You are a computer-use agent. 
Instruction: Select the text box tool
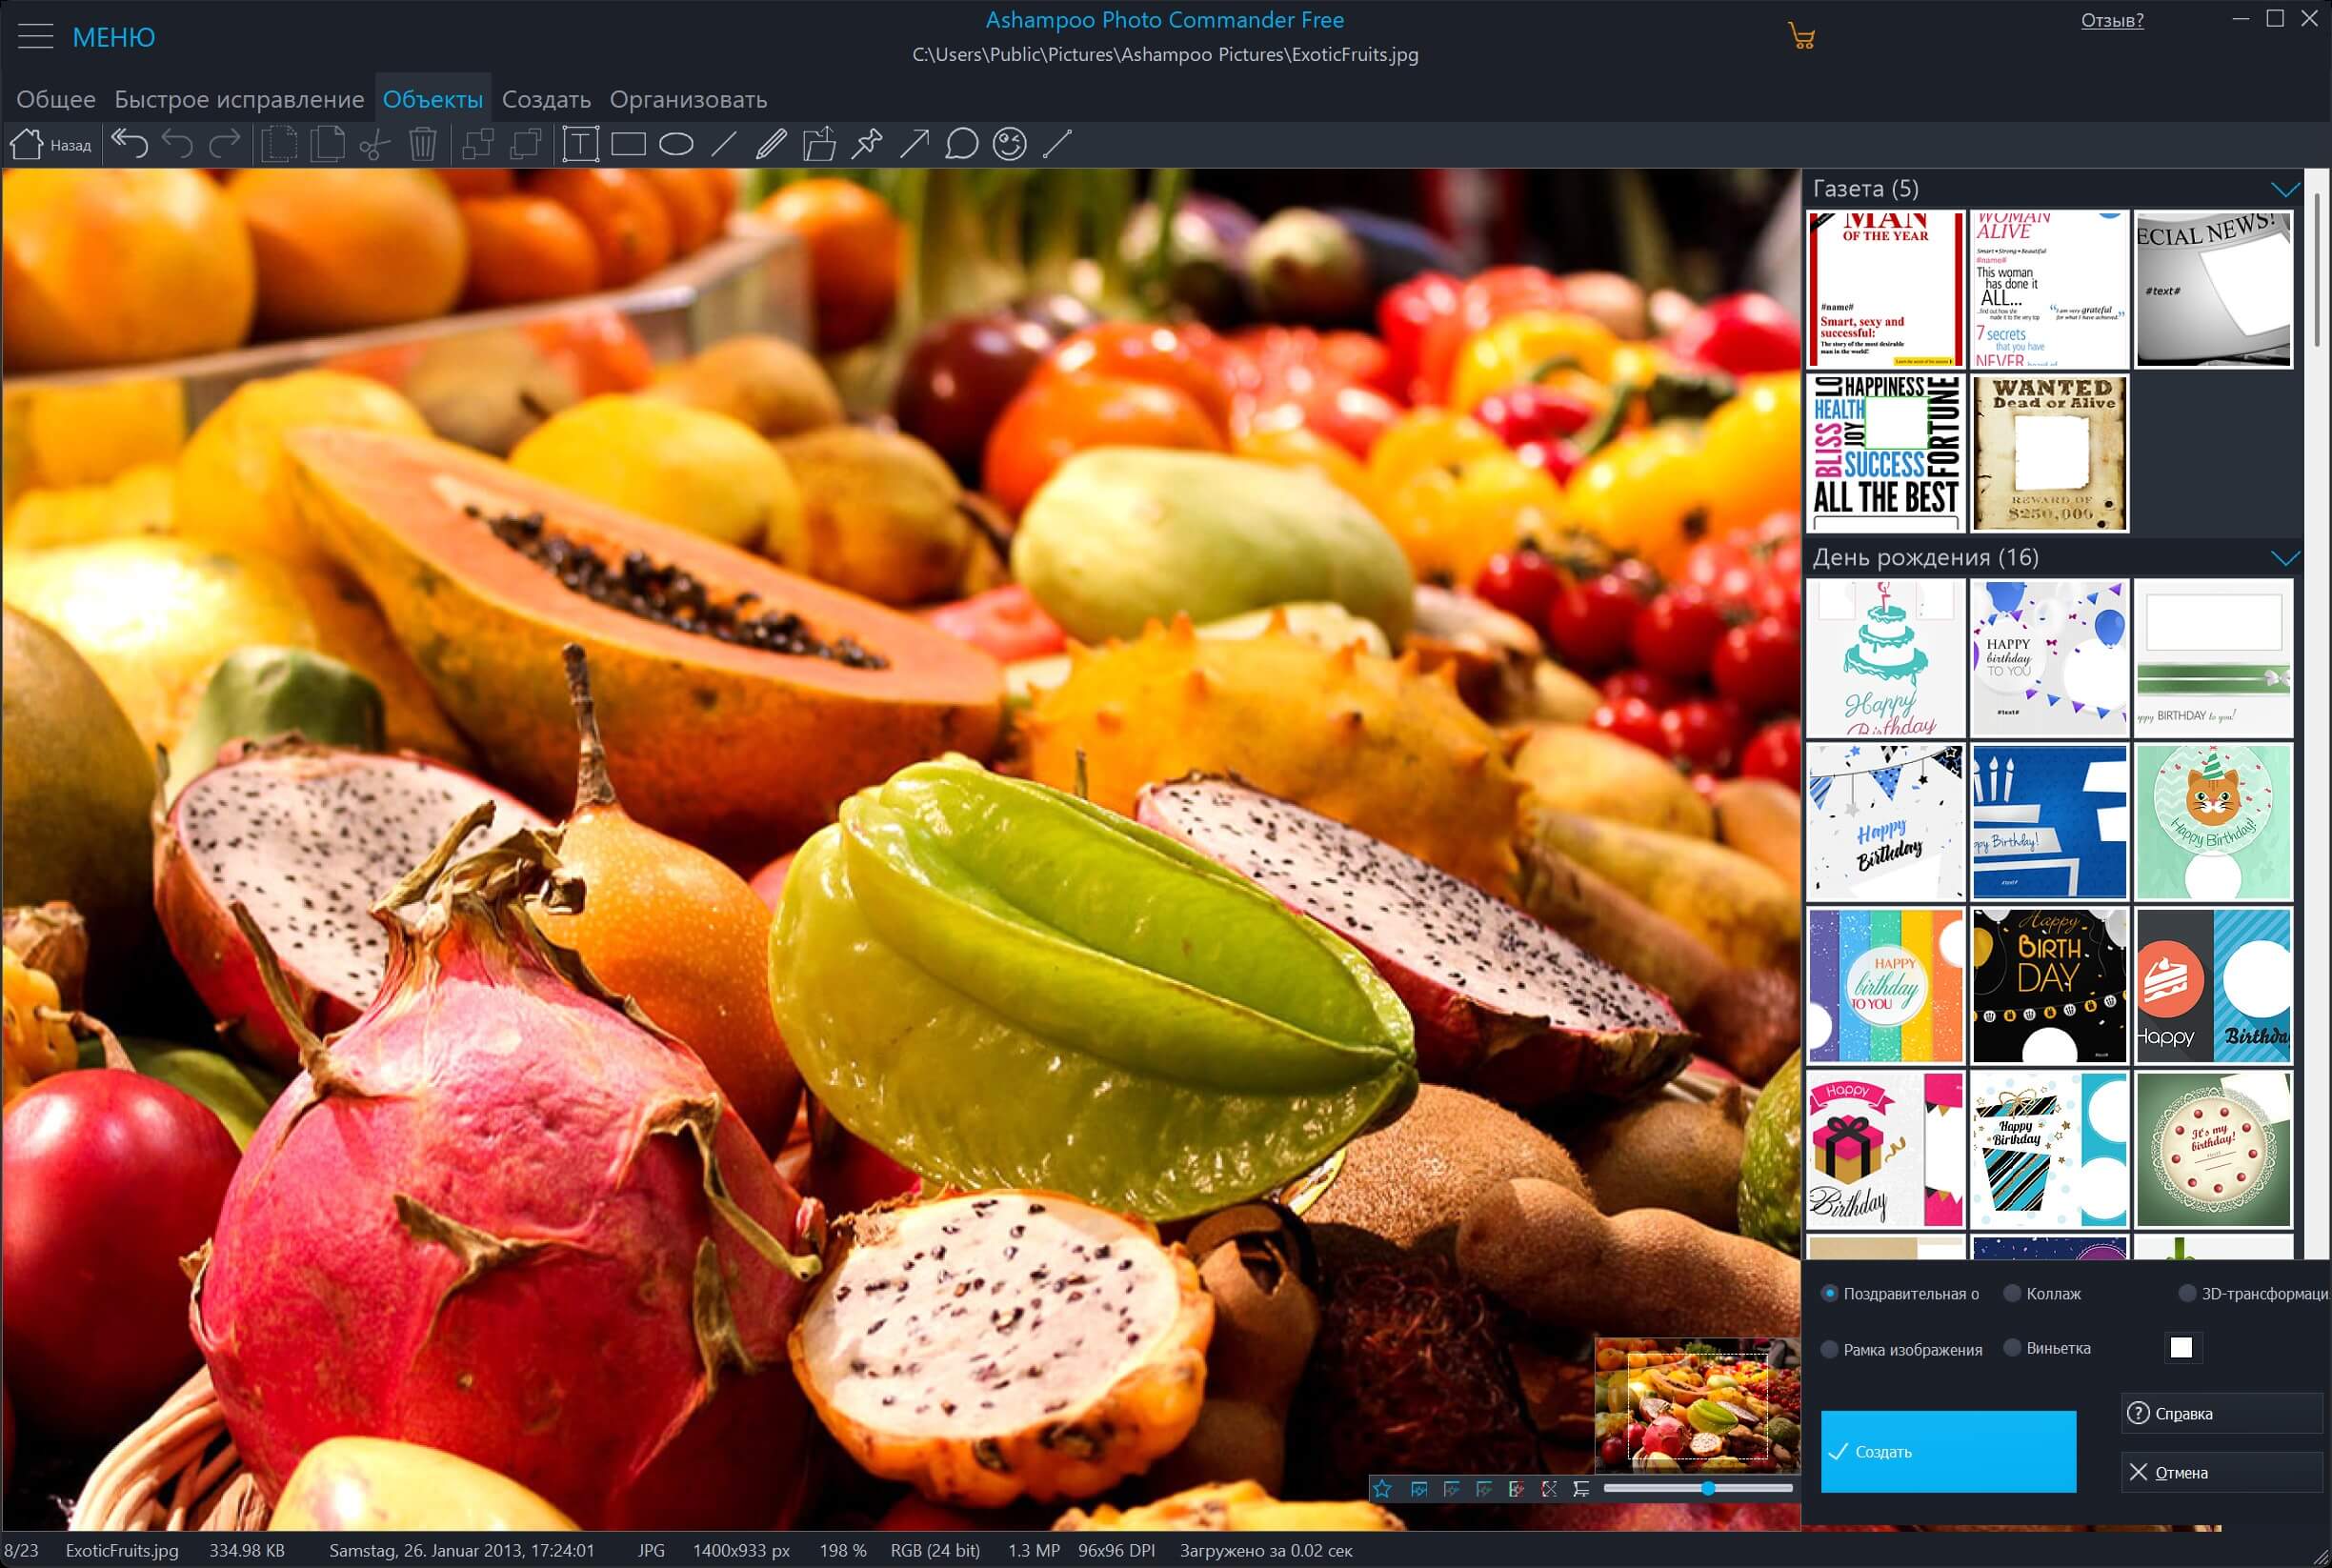580,144
